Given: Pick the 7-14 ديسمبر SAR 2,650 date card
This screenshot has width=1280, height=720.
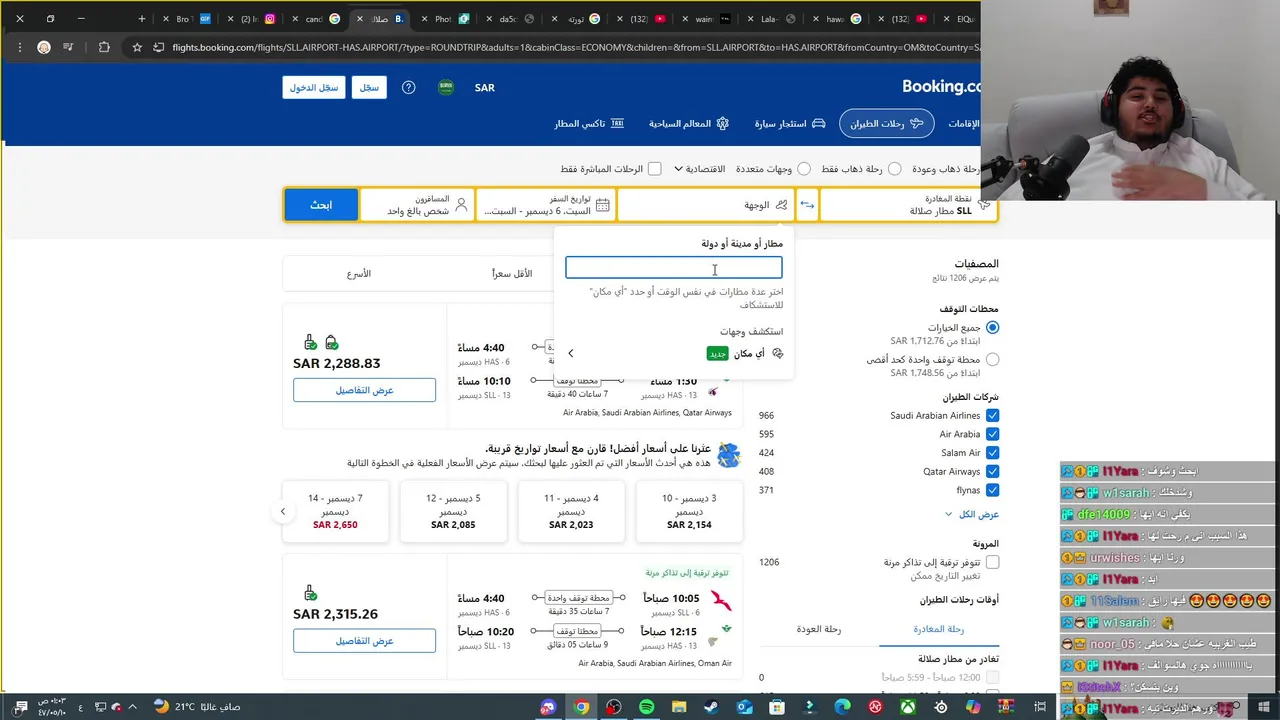Looking at the screenshot, I should (335, 511).
